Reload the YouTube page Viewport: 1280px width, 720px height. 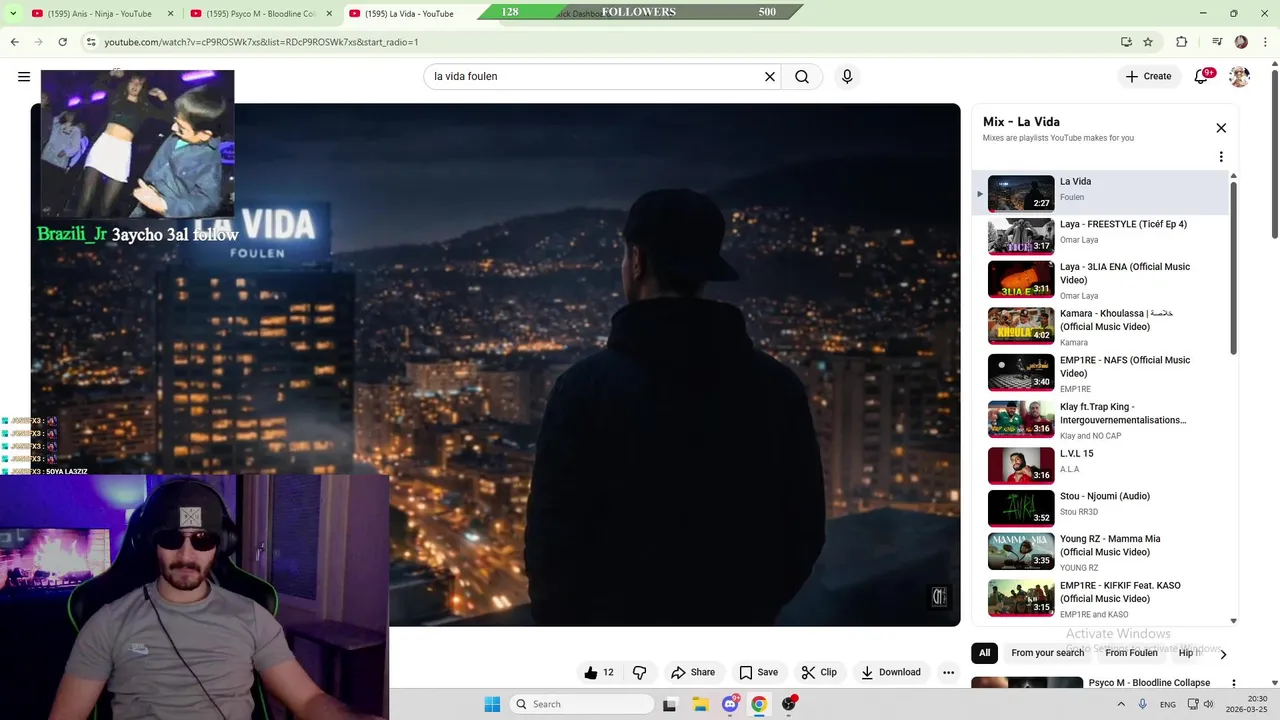62,42
